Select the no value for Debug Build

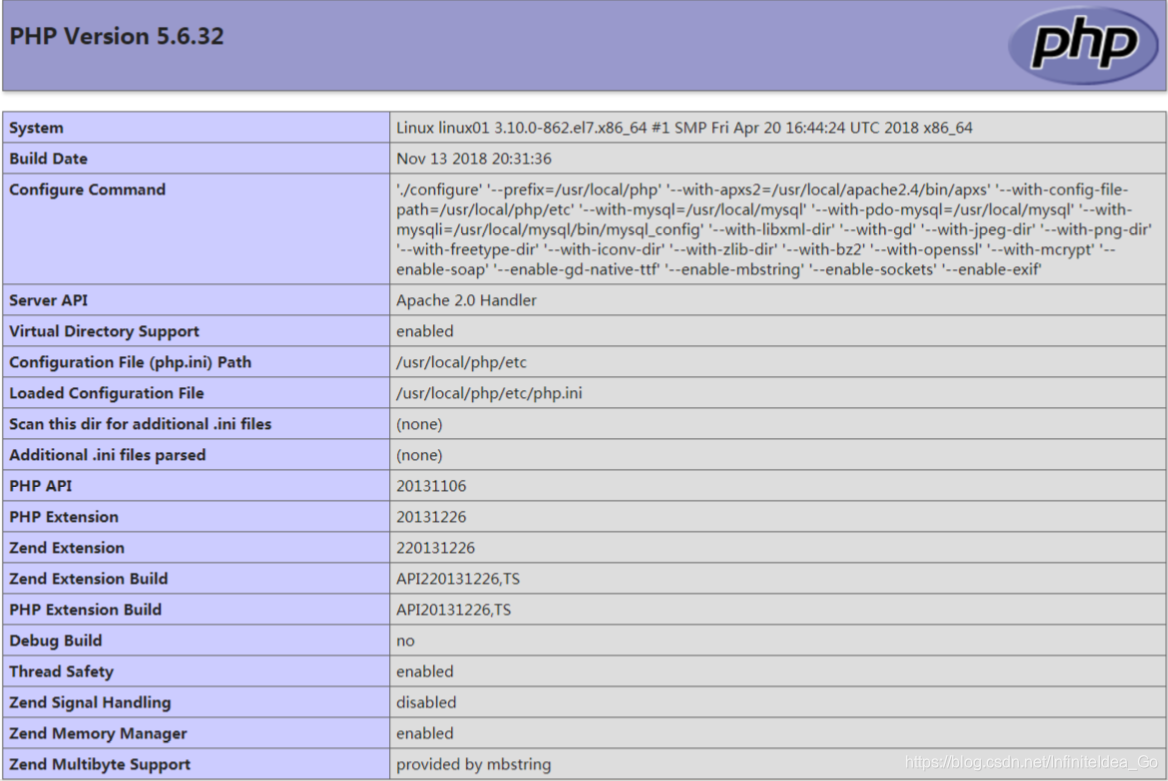(x=405, y=641)
